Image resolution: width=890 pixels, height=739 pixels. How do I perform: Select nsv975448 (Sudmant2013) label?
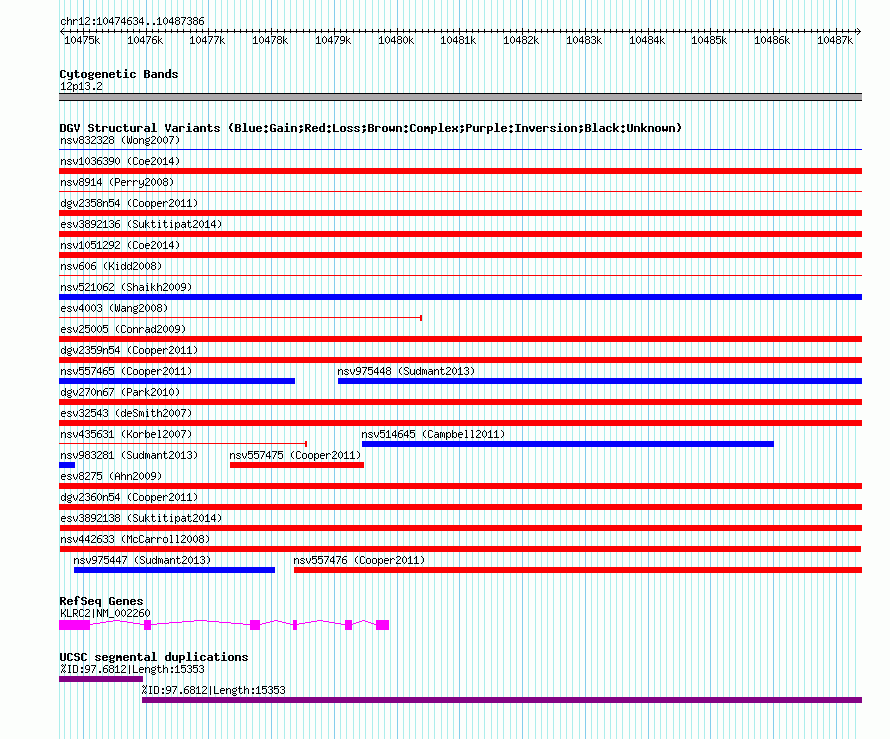click(x=406, y=371)
